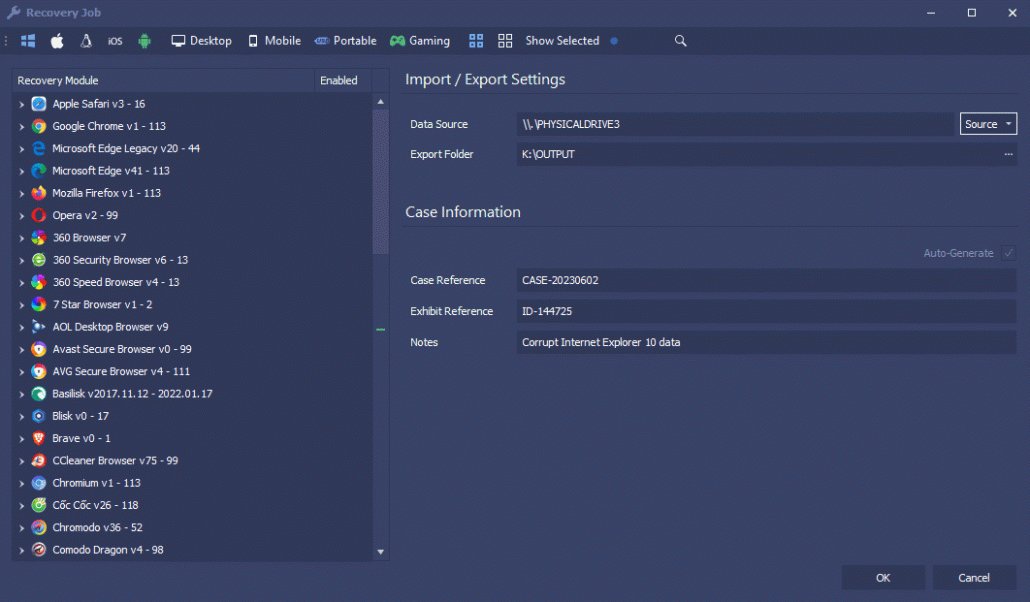Sort by Enabled column header
The width and height of the screenshot is (1030, 602).
(342, 80)
